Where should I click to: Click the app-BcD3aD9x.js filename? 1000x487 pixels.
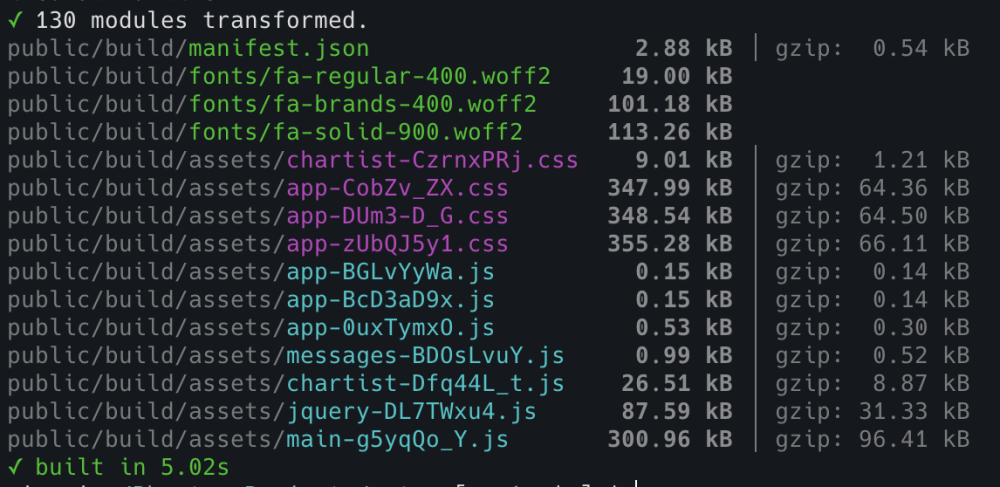tap(390, 299)
